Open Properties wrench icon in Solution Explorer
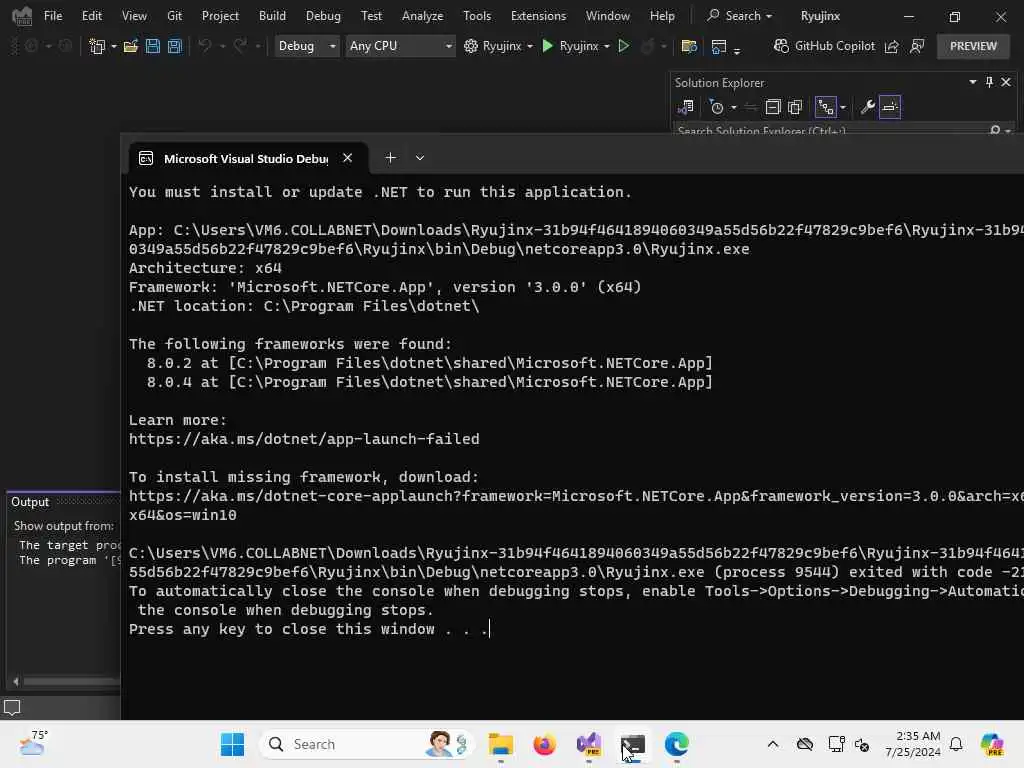 click(867, 107)
